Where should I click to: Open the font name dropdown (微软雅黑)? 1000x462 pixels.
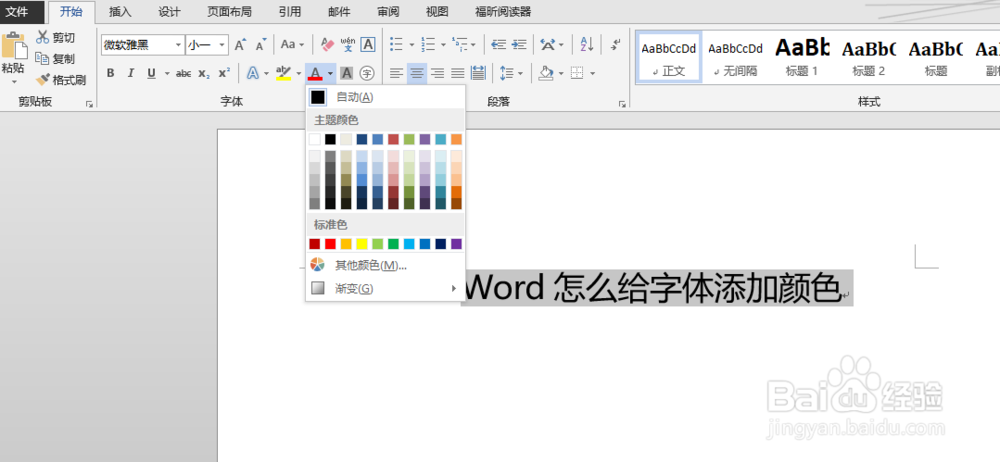point(178,45)
